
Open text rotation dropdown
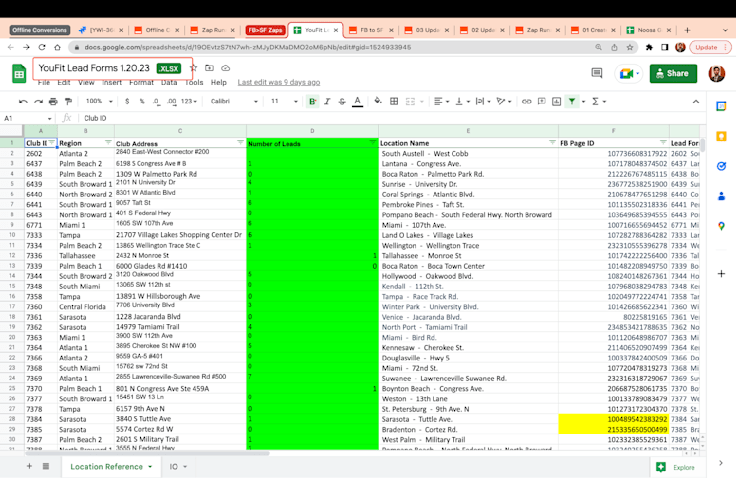click(504, 101)
